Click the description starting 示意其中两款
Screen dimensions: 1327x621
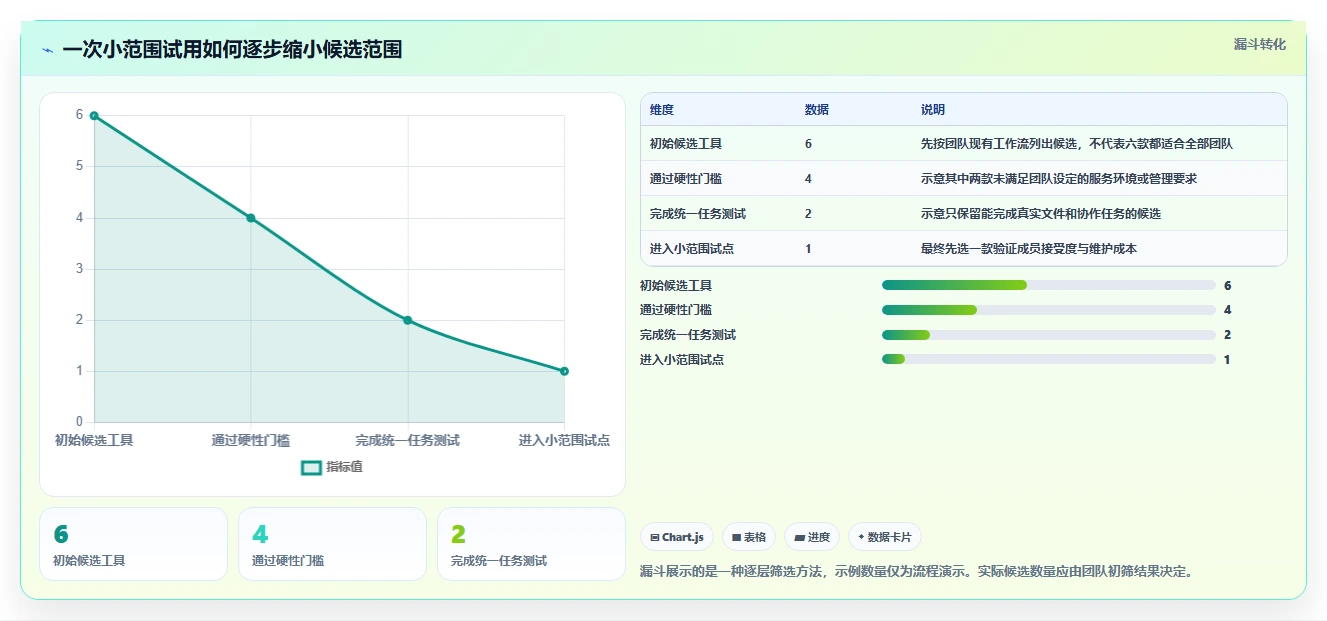pyautogui.click(x=1058, y=179)
